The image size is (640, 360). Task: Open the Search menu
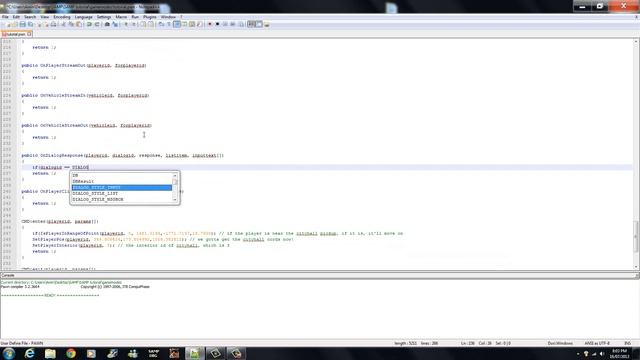coord(30,17)
